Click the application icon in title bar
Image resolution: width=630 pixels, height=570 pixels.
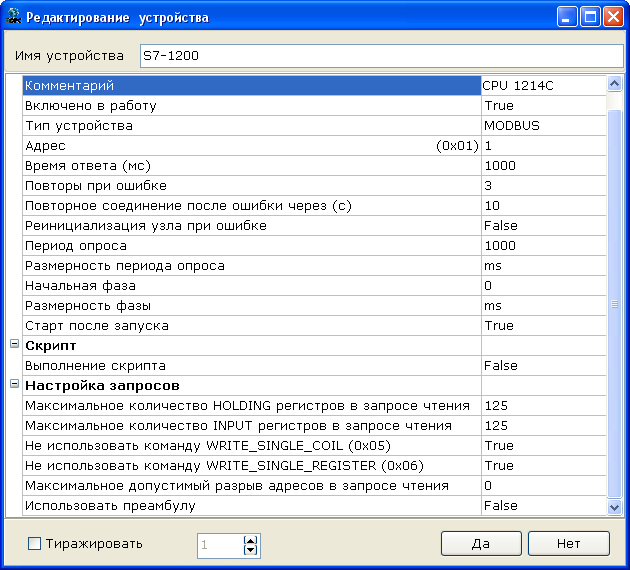[x=13, y=17]
